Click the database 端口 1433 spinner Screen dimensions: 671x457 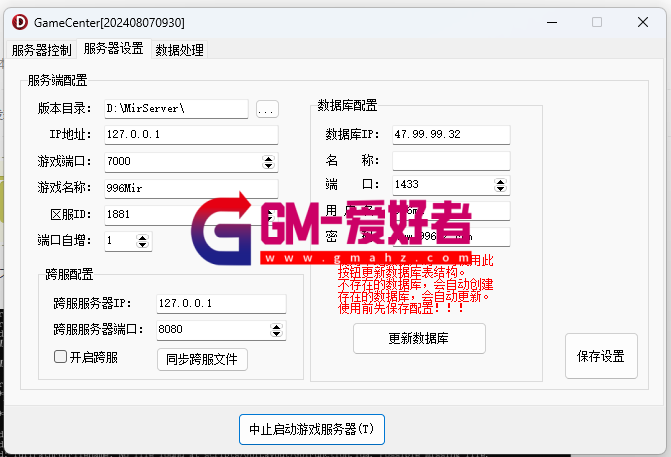click(x=501, y=186)
